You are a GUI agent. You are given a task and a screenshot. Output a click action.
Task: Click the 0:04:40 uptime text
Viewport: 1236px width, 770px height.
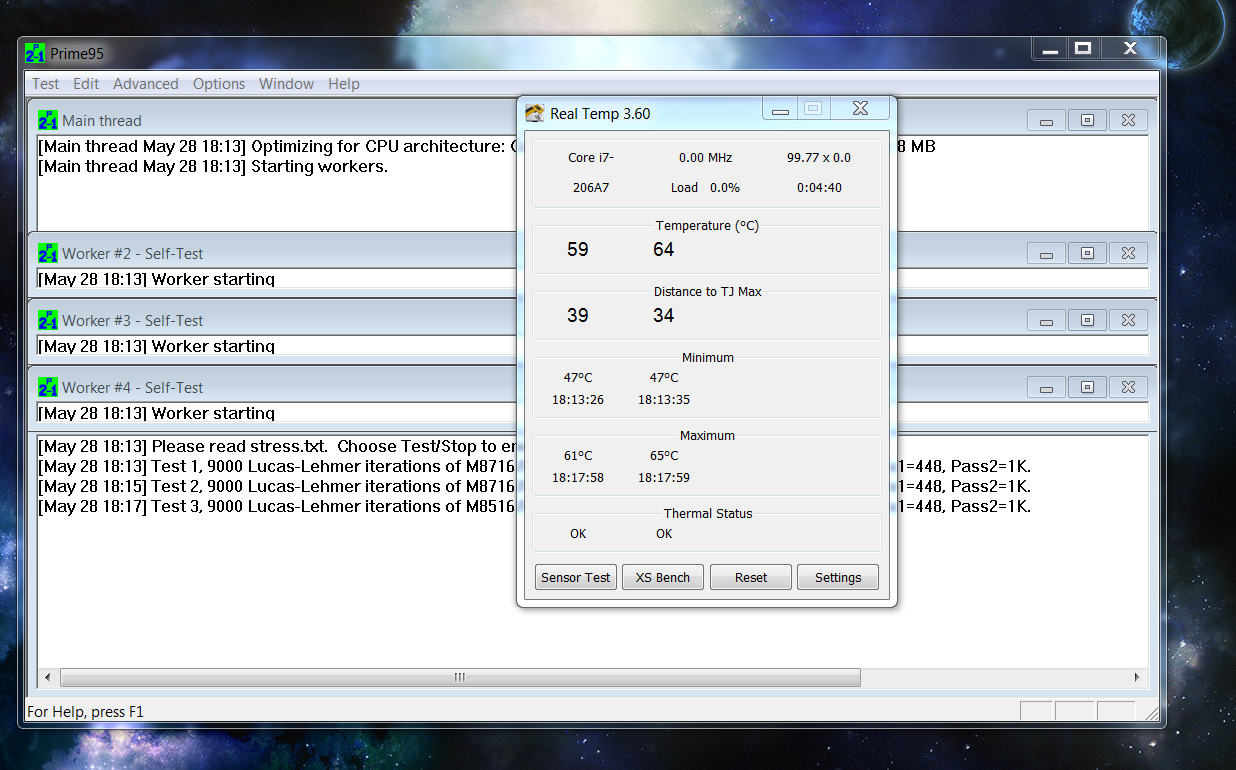[819, 188]
